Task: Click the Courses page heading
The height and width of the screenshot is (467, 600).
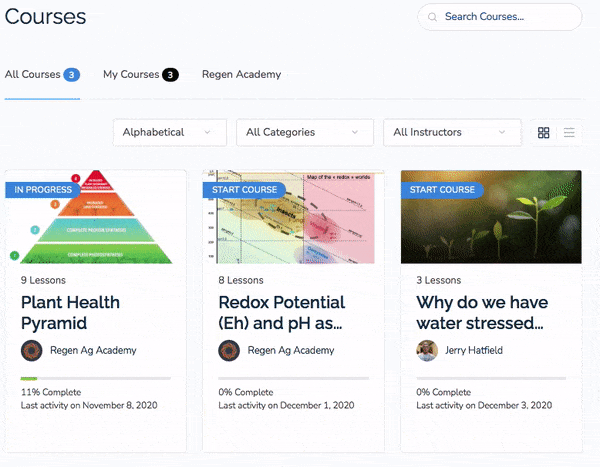Action: pos(45,17)
